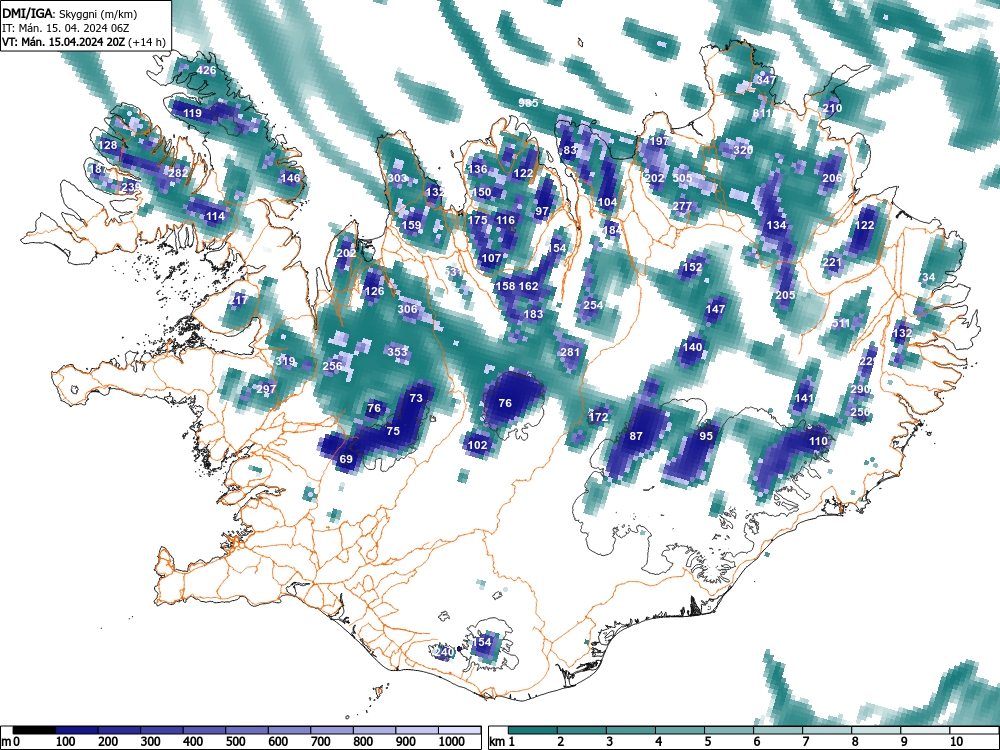Click the valid time line 'VT: Mán. 15.04.2024 20Z (+14 h)'
This screenshot has height=750, width=1000.
[84, 43]
